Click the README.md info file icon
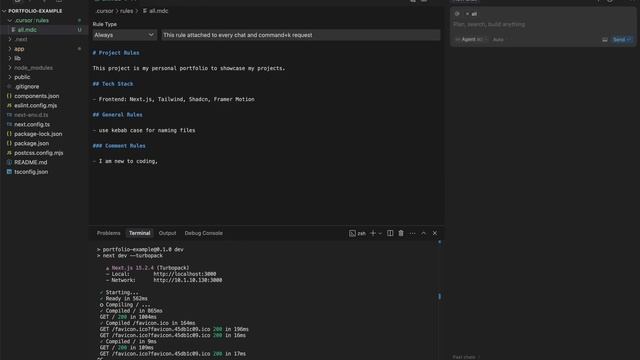 [9, 162]
